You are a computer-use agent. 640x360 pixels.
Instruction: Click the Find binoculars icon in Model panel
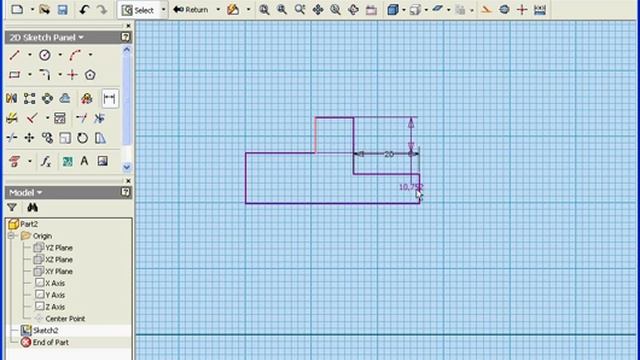coord(33,208)
